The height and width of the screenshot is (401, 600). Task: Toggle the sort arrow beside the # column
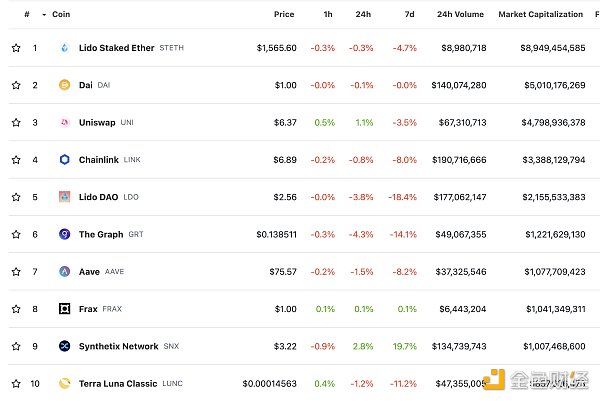point(44,15)
